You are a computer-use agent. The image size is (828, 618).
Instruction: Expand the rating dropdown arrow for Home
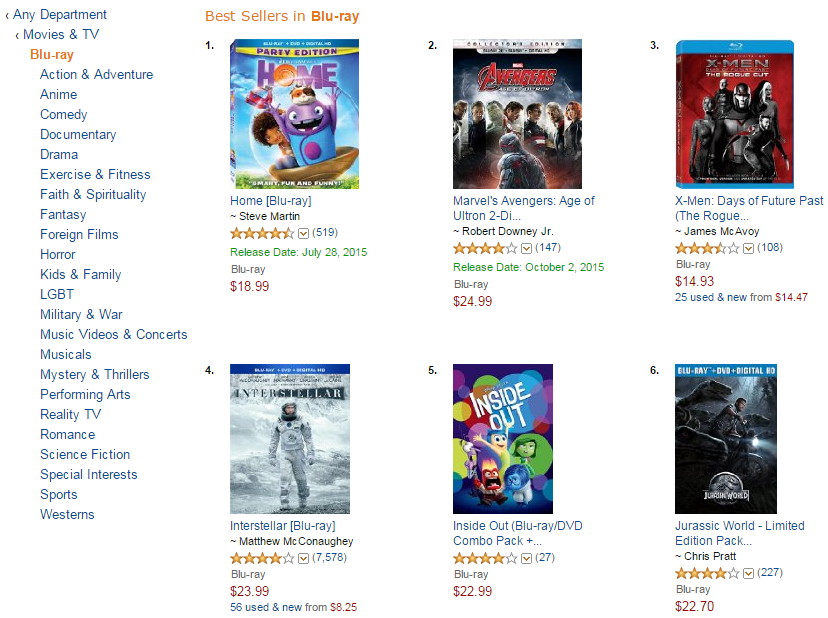[x=304, y=233]
